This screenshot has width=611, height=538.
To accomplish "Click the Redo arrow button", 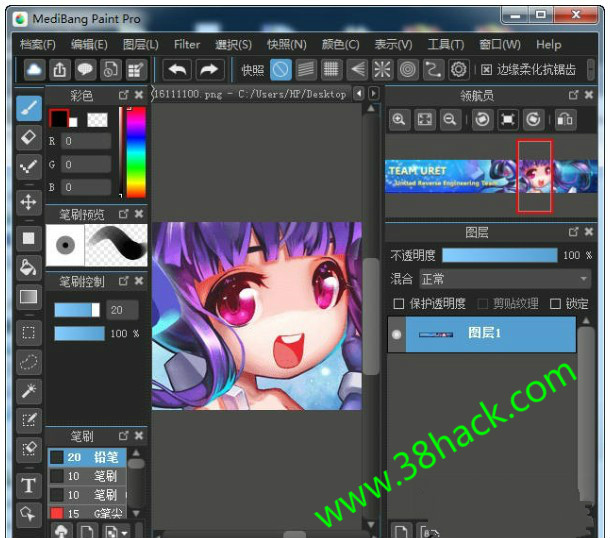I will pos(210,70).
